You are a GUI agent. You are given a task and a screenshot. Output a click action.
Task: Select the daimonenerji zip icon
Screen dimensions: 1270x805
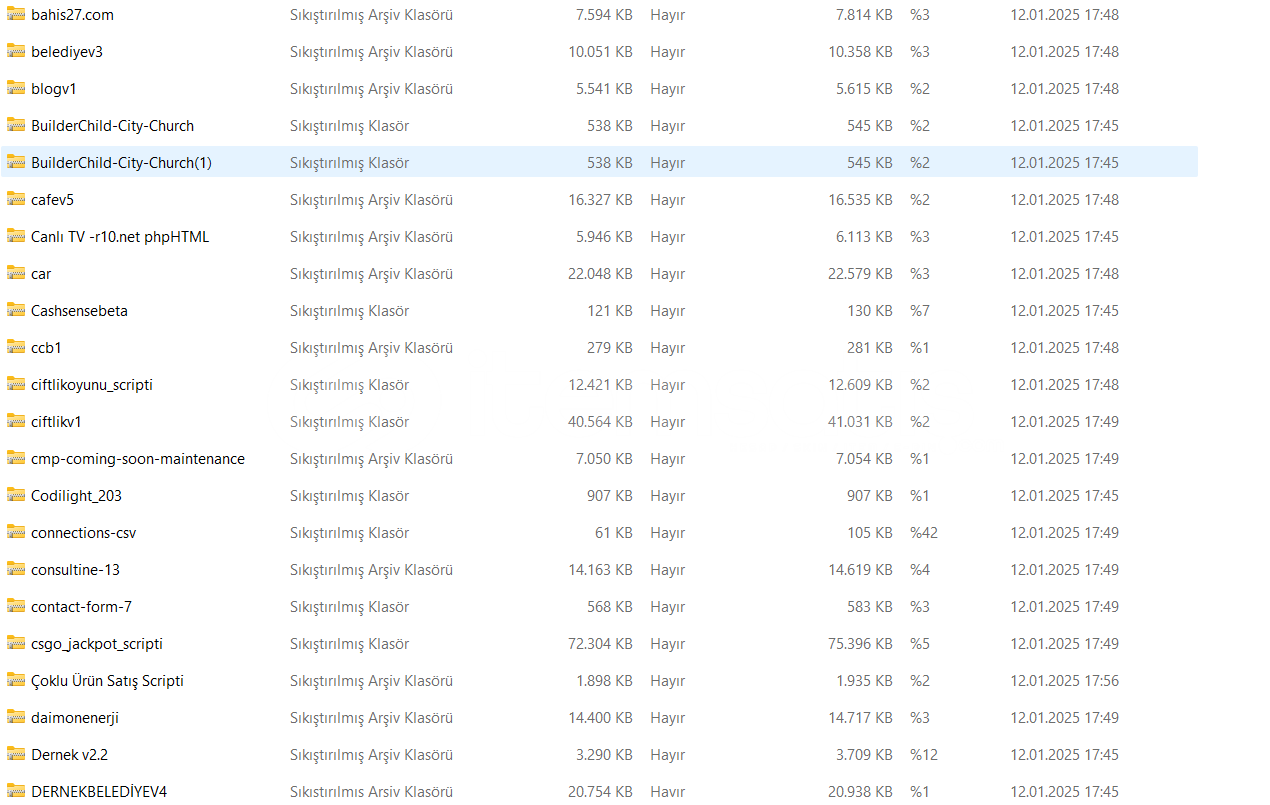click(16, 717)
